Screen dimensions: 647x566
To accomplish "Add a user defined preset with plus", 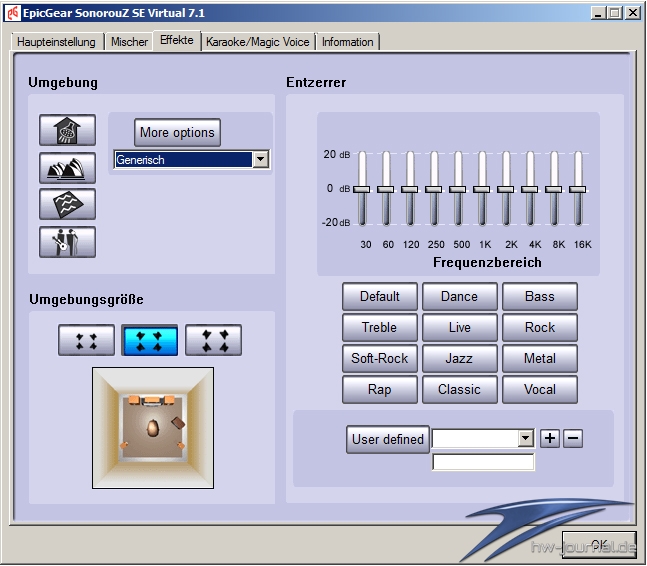I will pyautogui.click(x=550, y=438).
